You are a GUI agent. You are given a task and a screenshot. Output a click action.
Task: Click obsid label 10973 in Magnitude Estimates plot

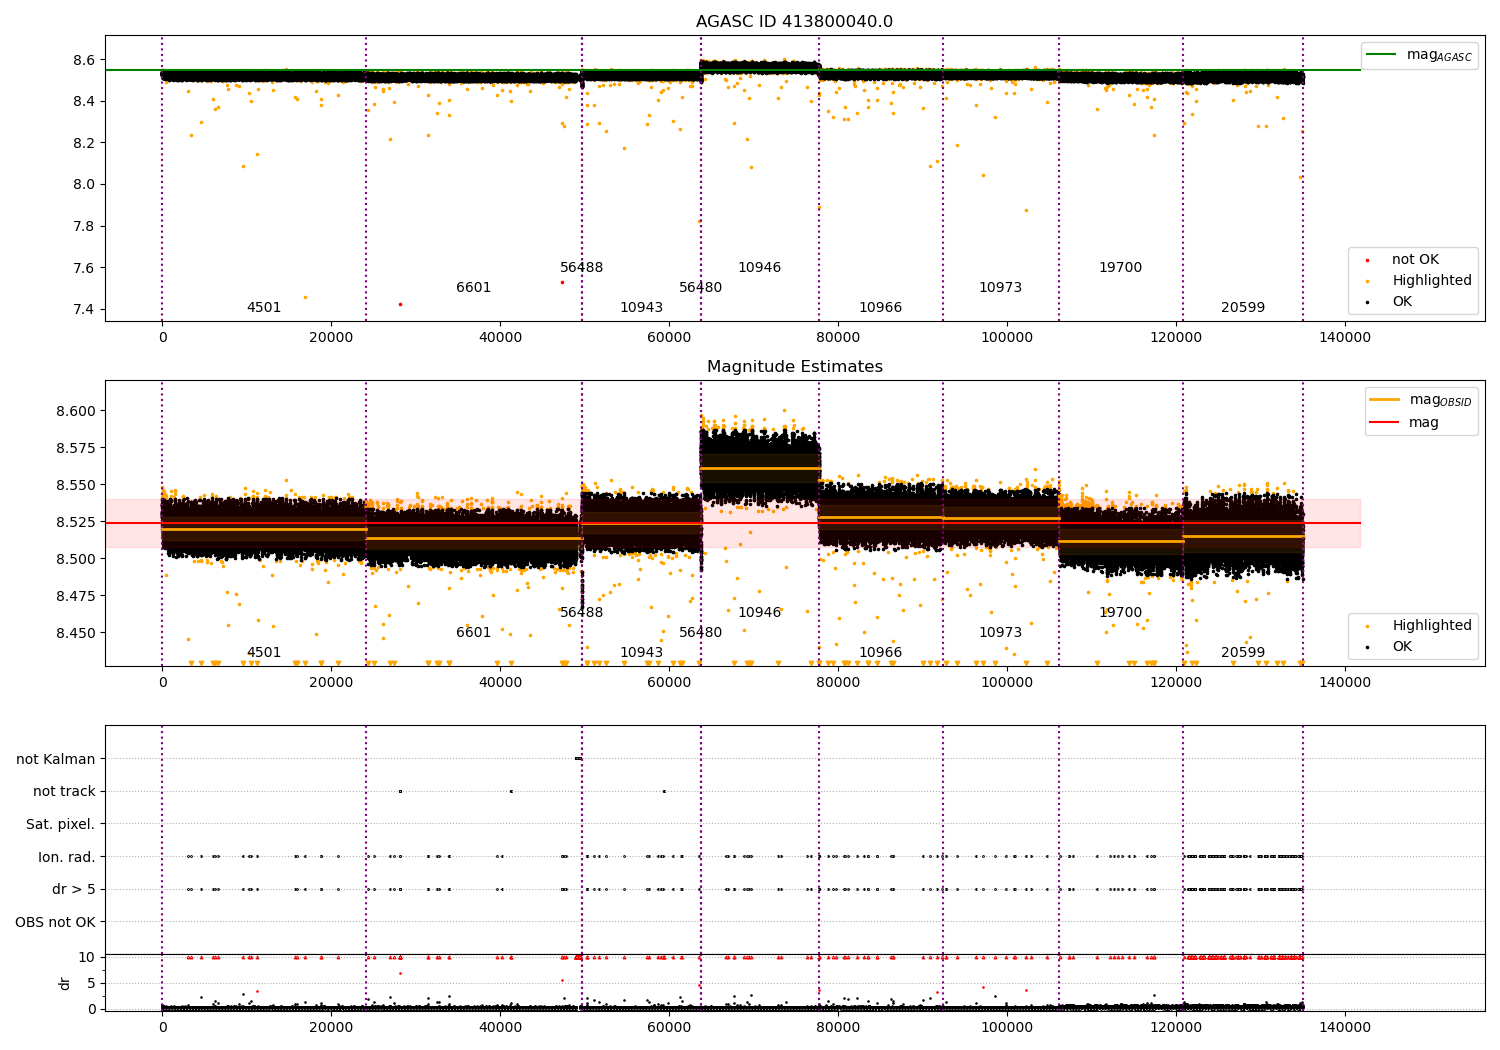click(1001, 633)
